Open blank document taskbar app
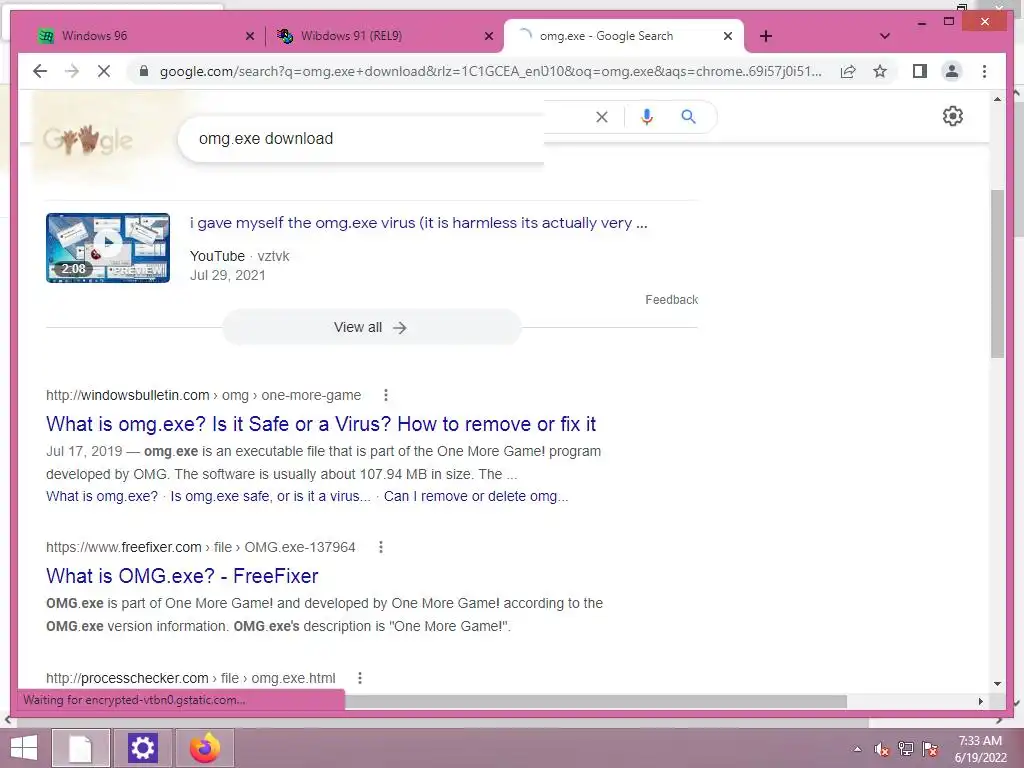The image size is (1024, 768). [81, 748]
